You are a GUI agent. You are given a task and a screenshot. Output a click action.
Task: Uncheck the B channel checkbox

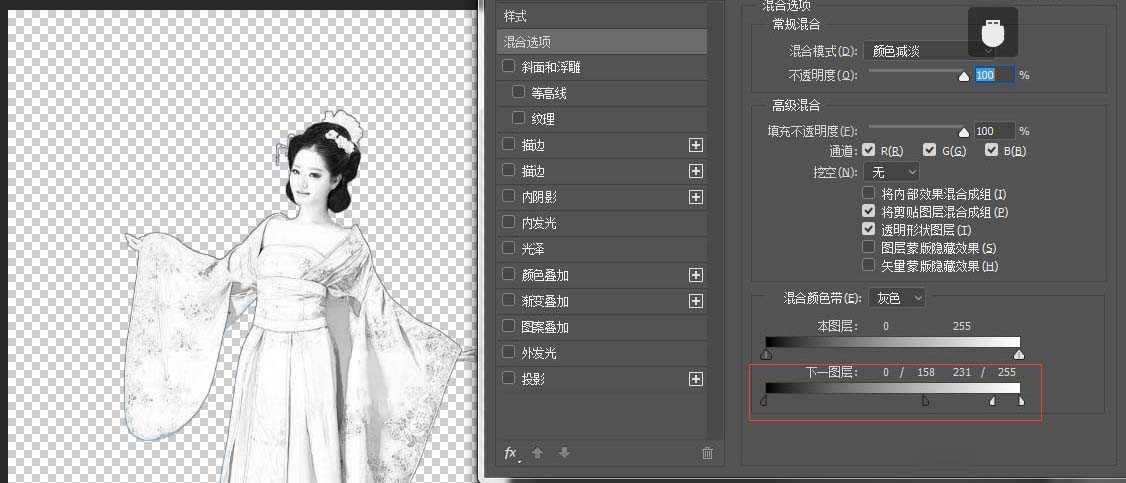pos(992,150)
